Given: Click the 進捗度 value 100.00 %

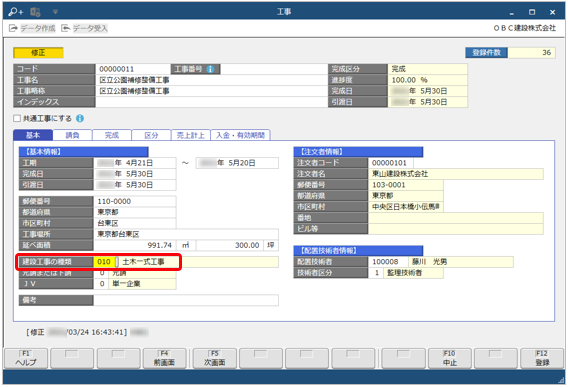Looking at the screenshot, I should tap(428, 80).
